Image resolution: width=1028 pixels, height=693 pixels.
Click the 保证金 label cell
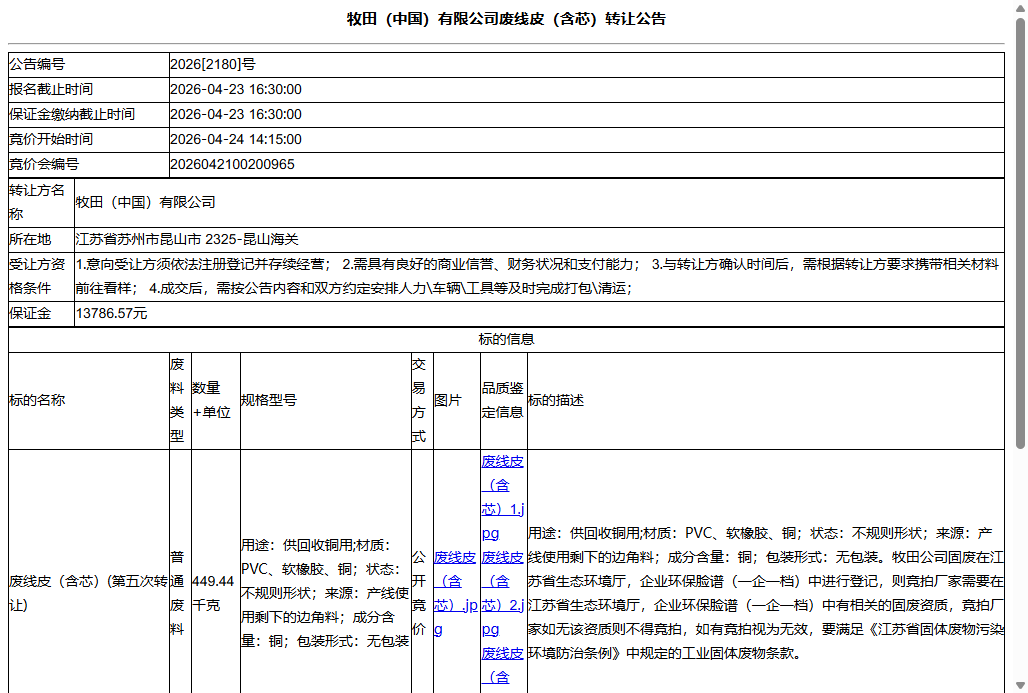coord(41,313)
